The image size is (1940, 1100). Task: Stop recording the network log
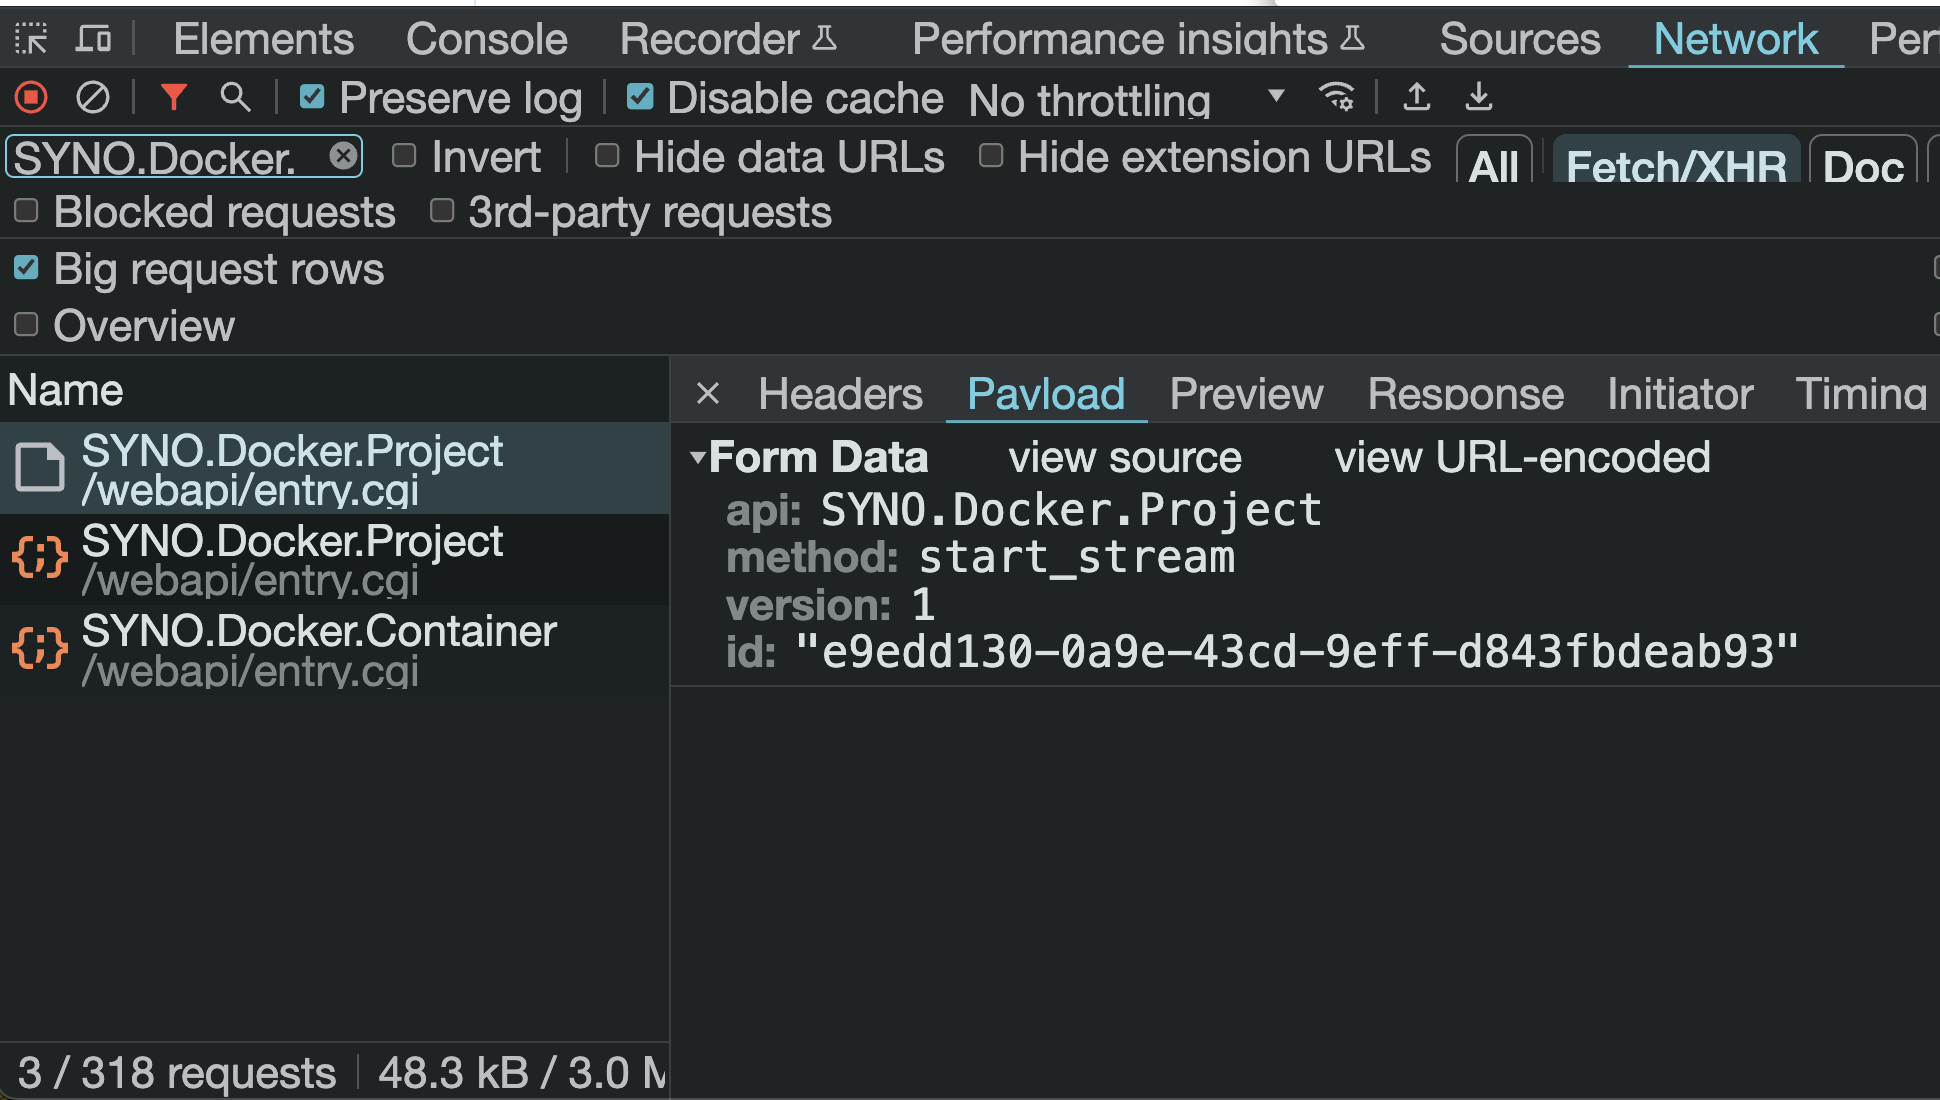[x=31, y=97]
